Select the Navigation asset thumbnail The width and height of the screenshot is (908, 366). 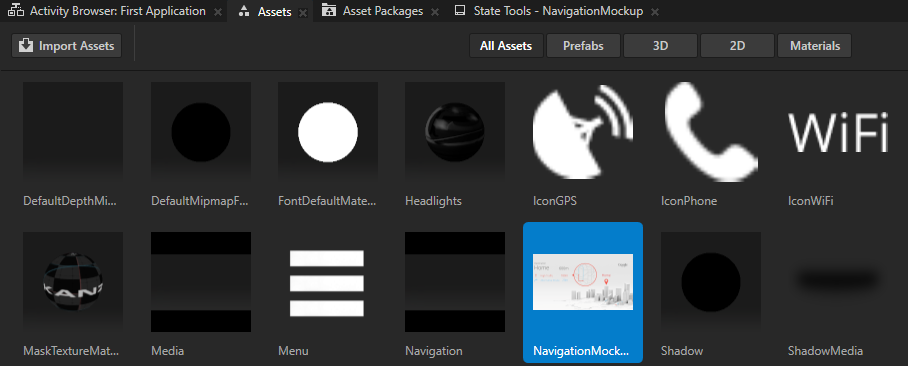coord(455,282)
